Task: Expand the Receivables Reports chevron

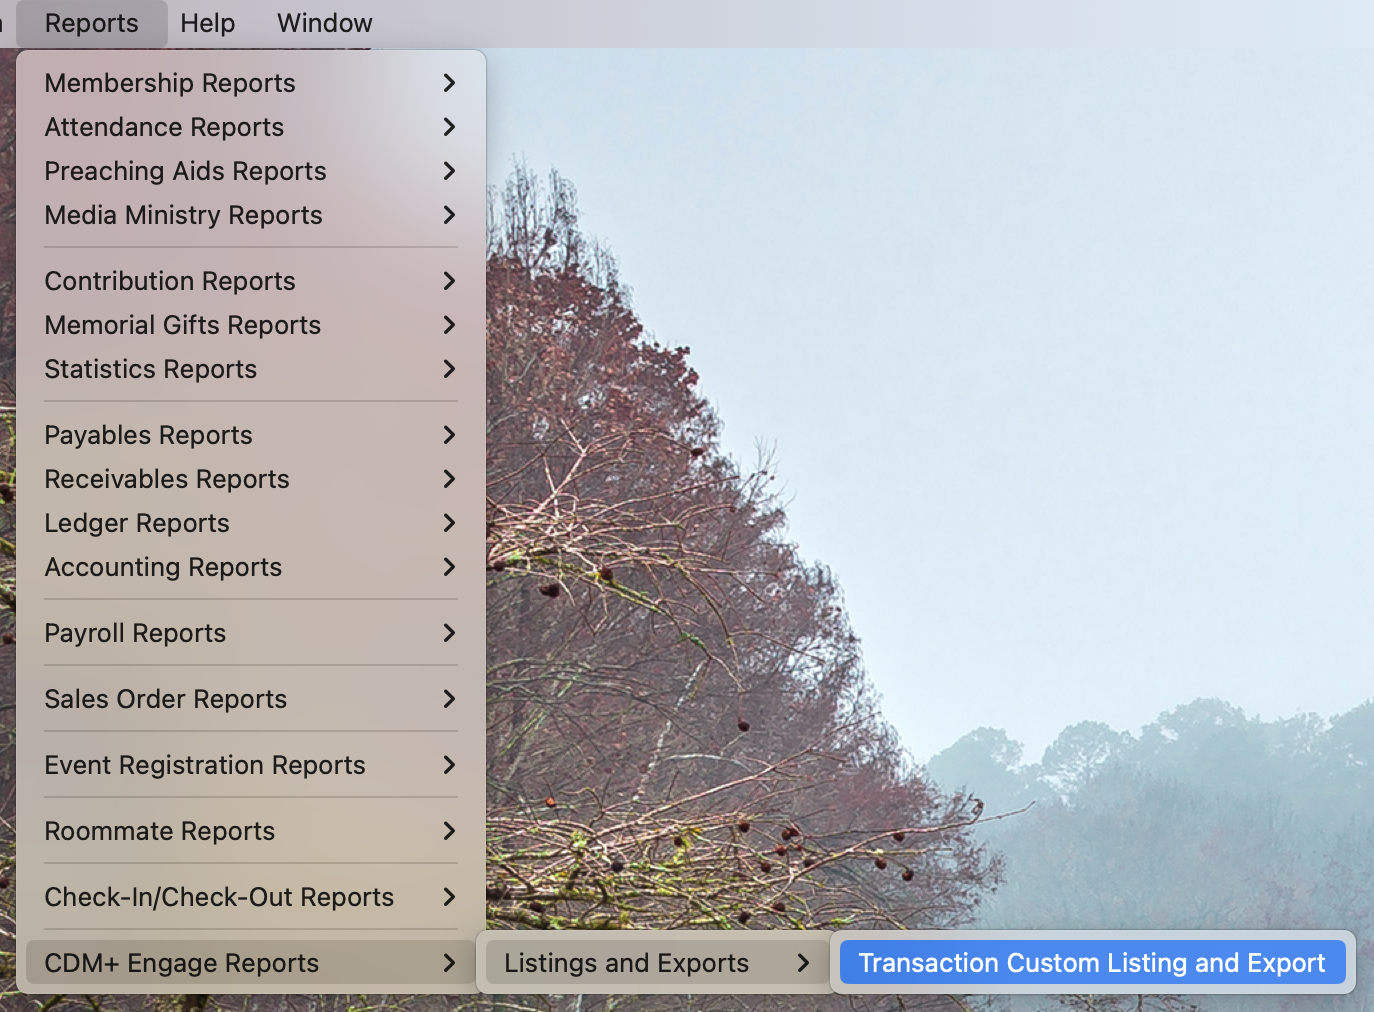Action: coord(449,479)
